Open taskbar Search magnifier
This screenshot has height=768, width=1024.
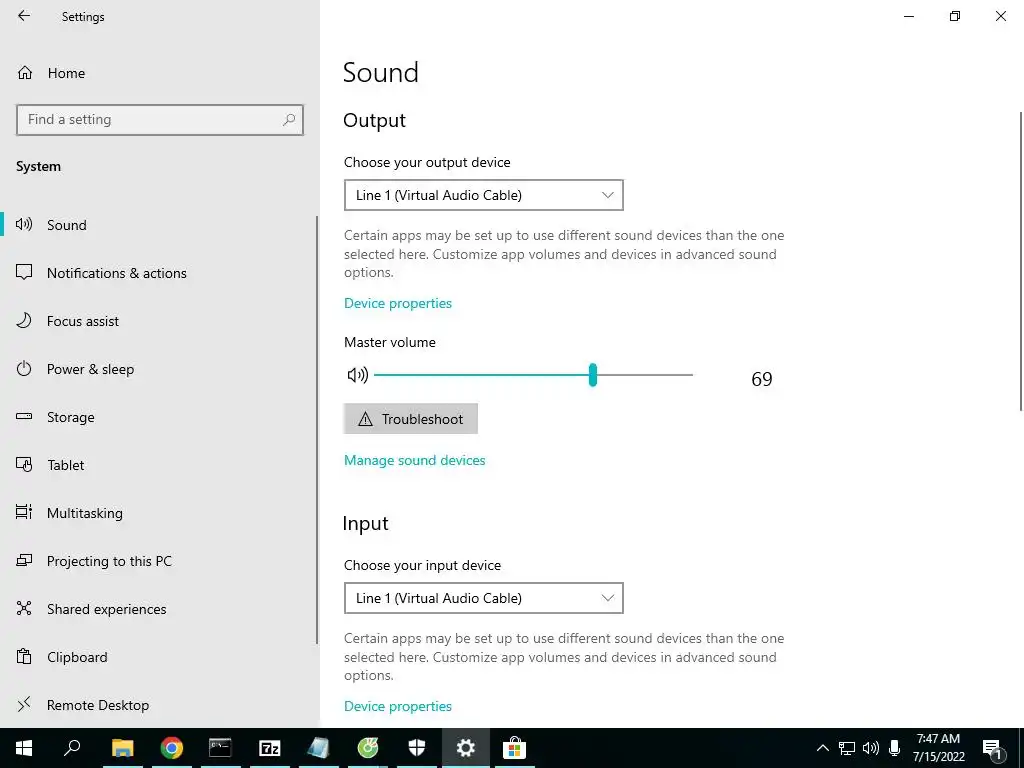(x=72, y=748)
